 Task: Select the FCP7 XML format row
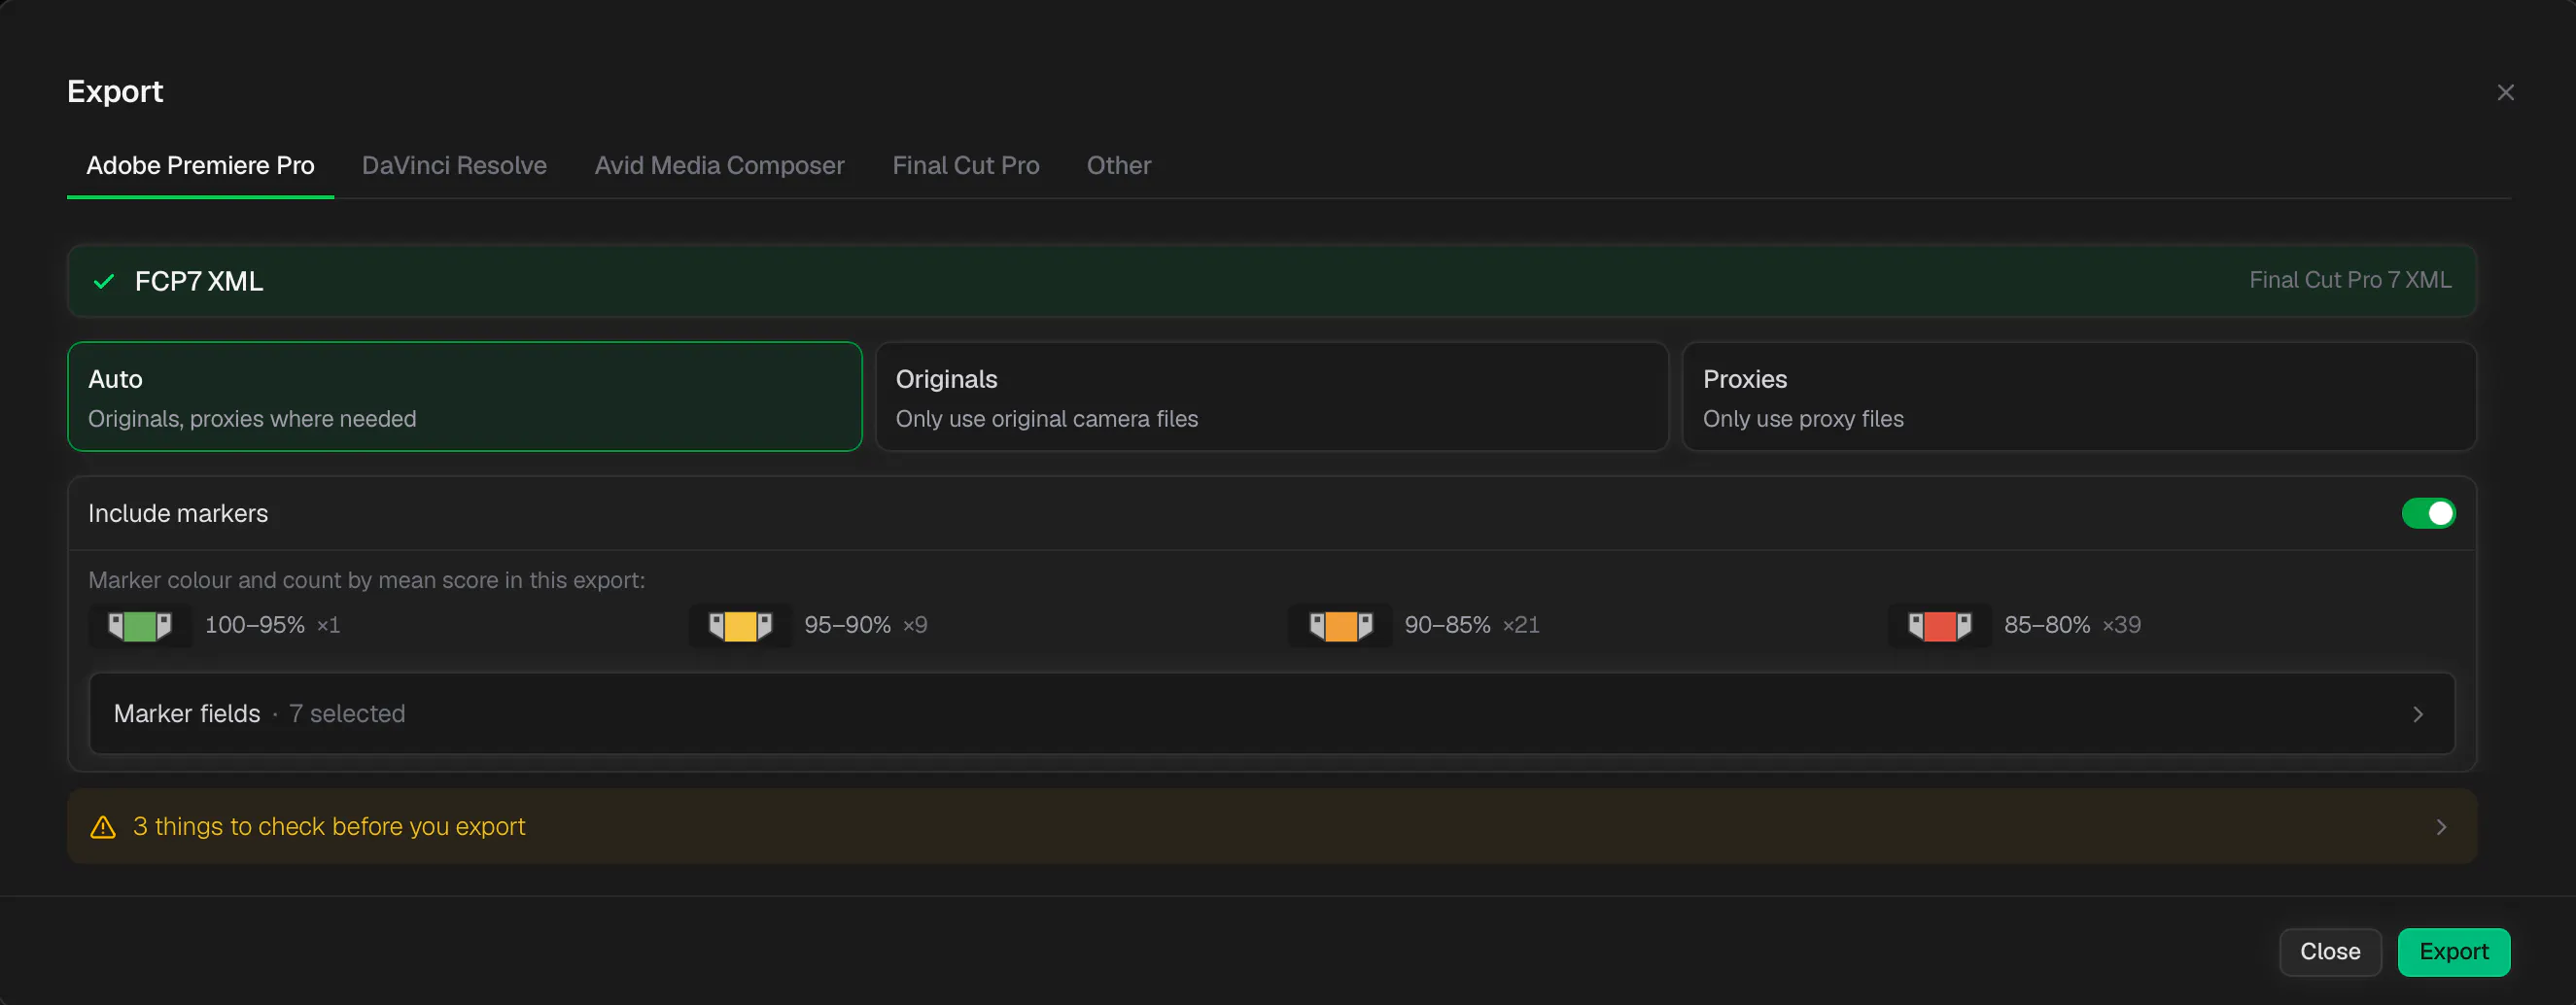pyautogui.click(x=1271, y=281)
